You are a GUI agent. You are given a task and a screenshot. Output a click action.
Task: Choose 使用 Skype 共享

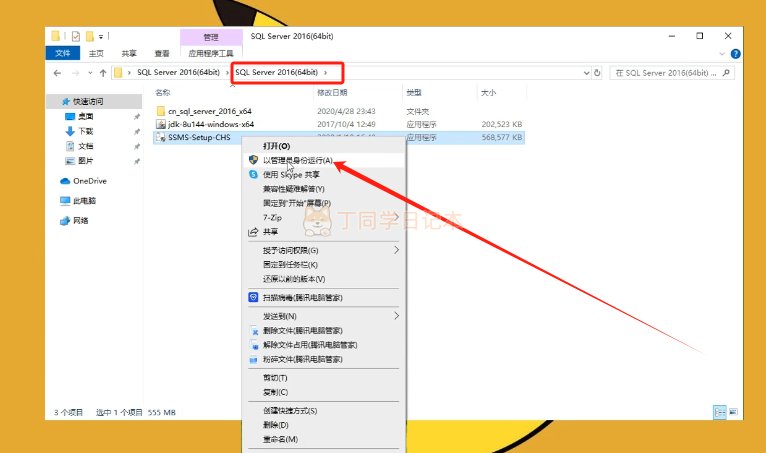pos(324,174)
